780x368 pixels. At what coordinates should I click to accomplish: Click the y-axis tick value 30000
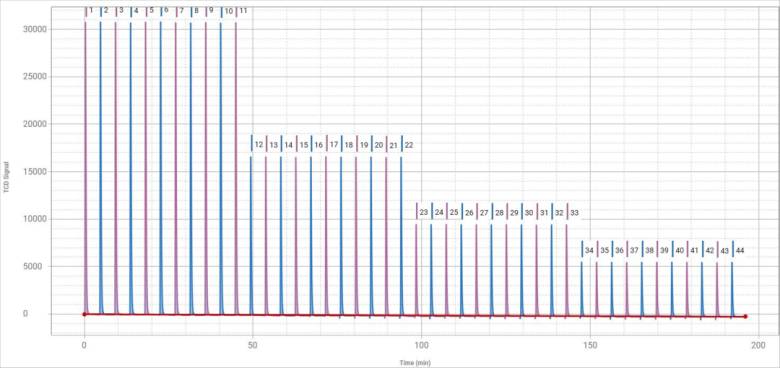pyautogui.click(x=35, y=29)
